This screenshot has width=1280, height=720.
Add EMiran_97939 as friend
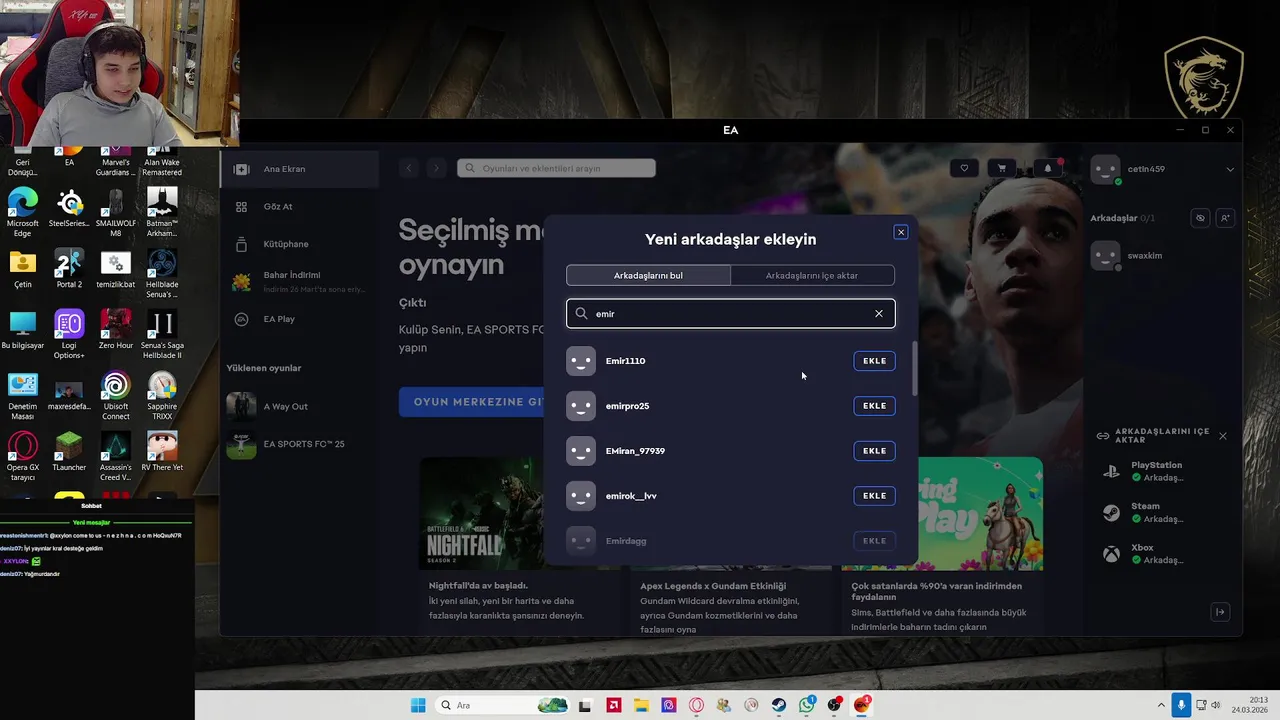pyautogui.click(x=874, y=451)
